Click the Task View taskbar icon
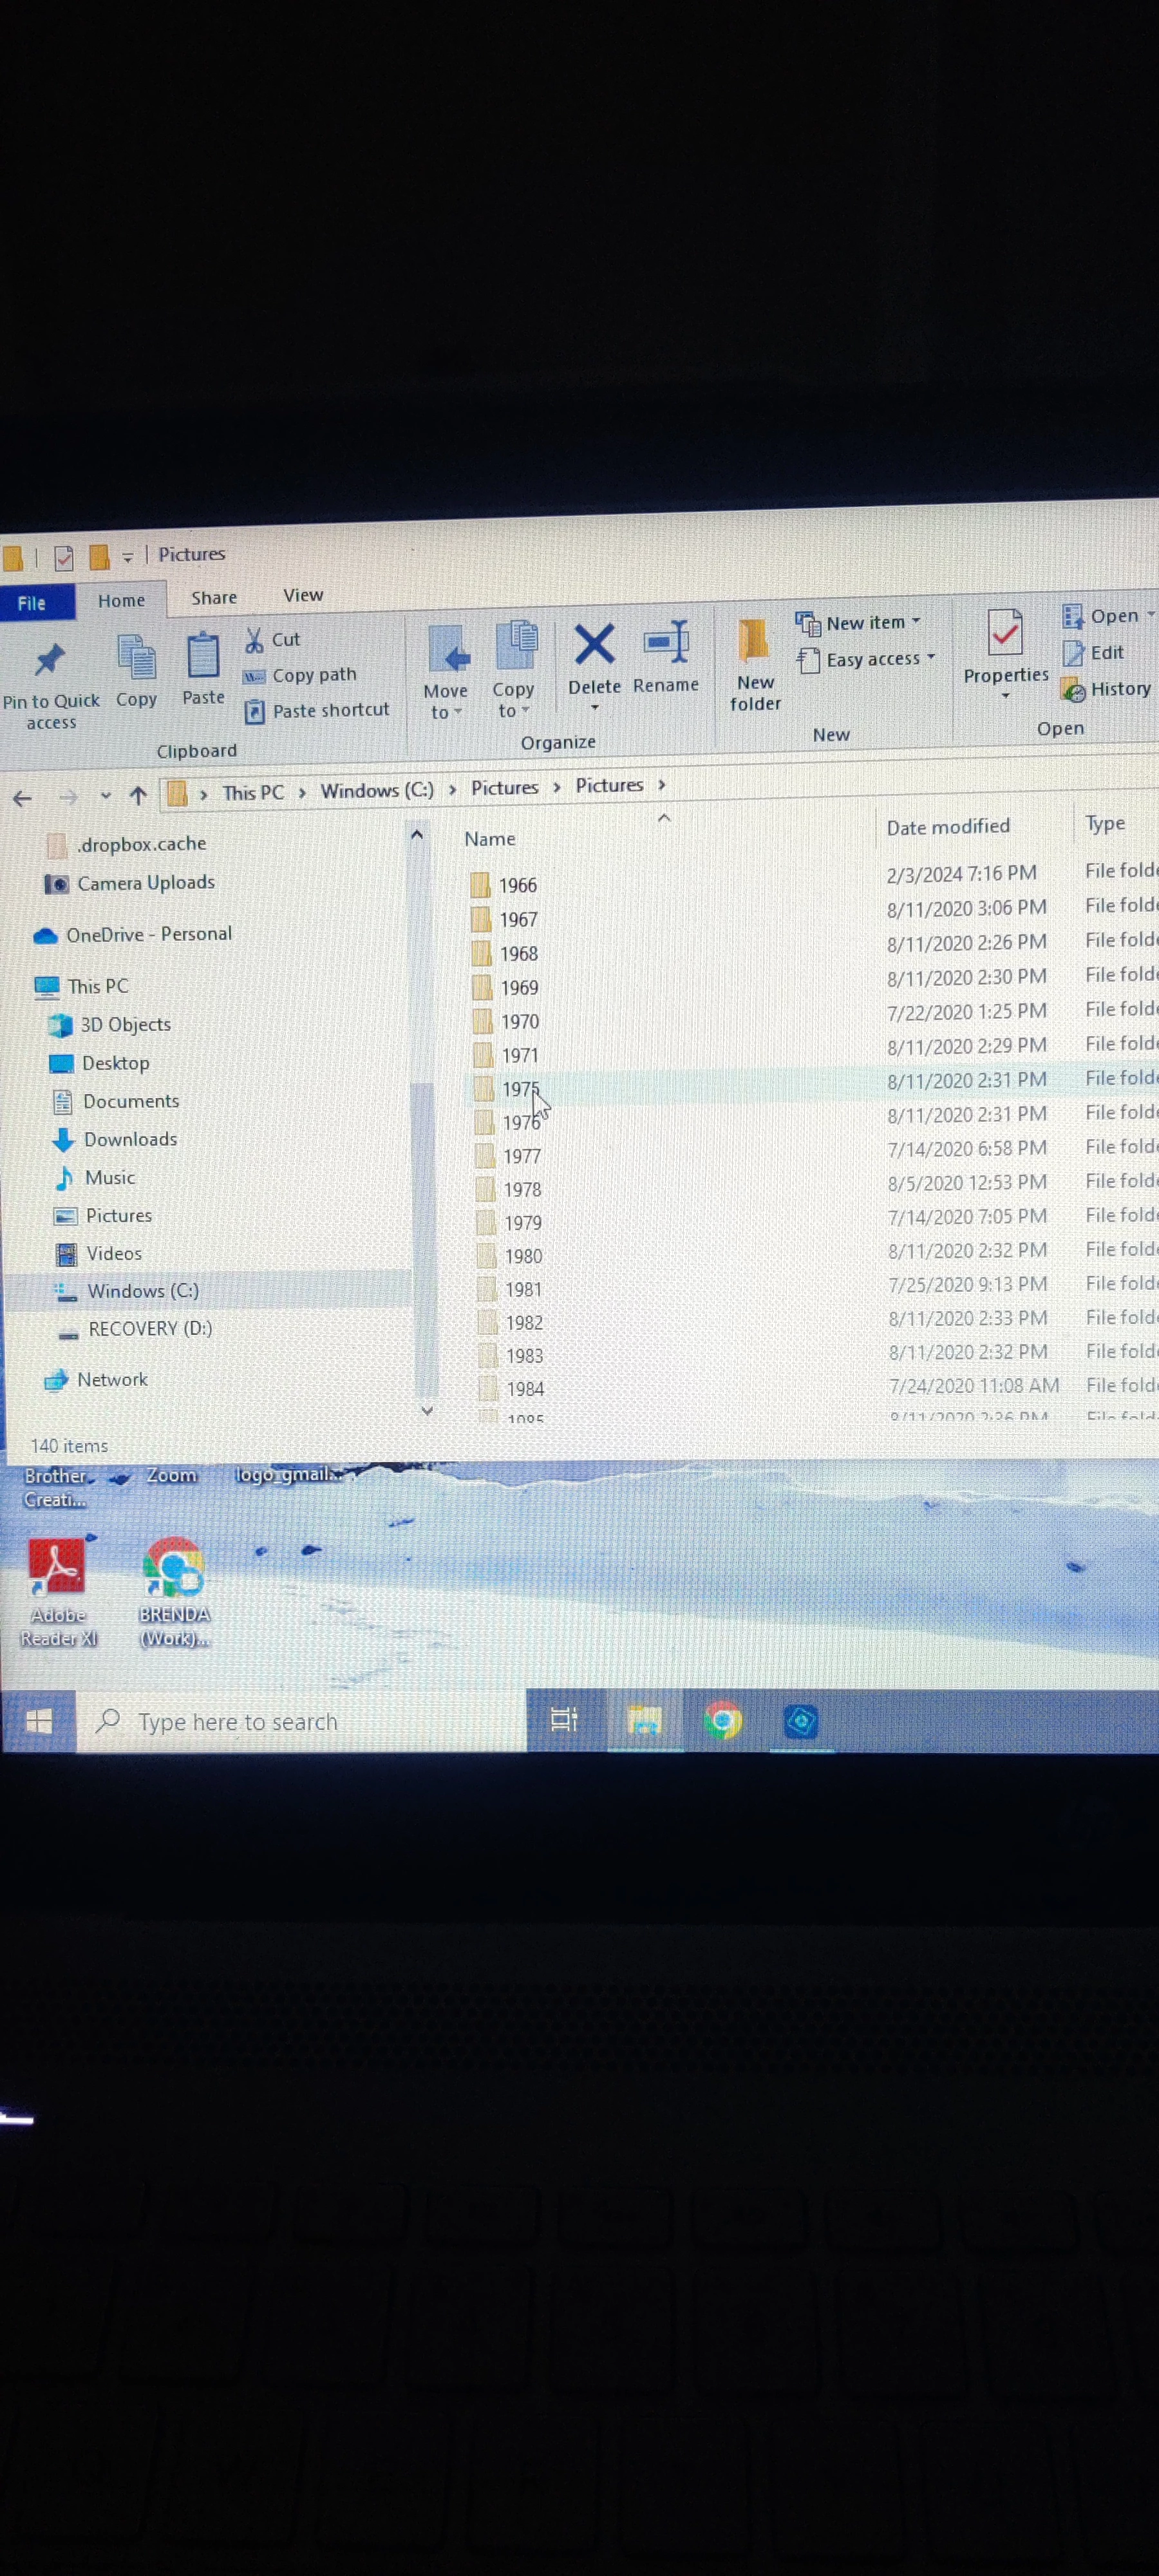The image size is (1159, 2576). 564,1720
